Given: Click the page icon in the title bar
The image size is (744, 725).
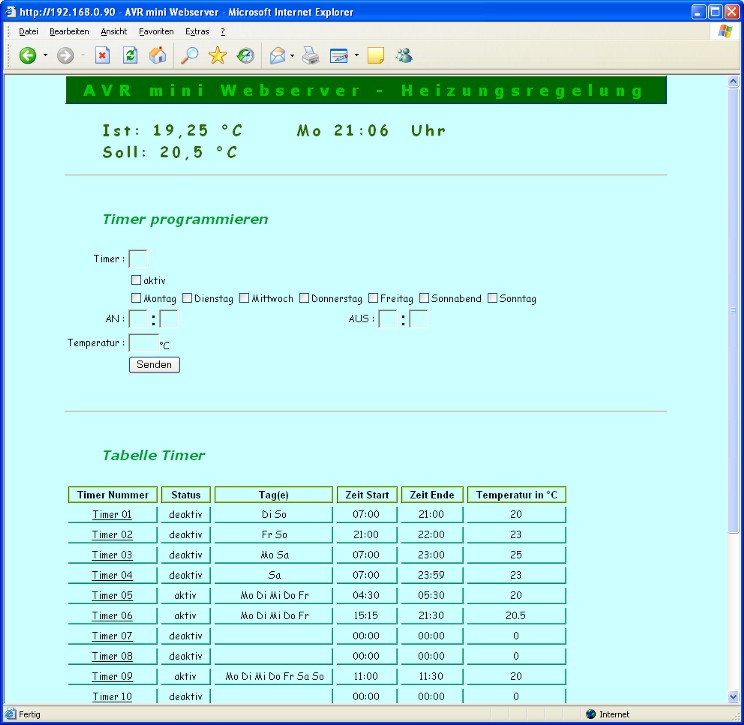Looking at the screenshot, I should (x=10, y=11).
